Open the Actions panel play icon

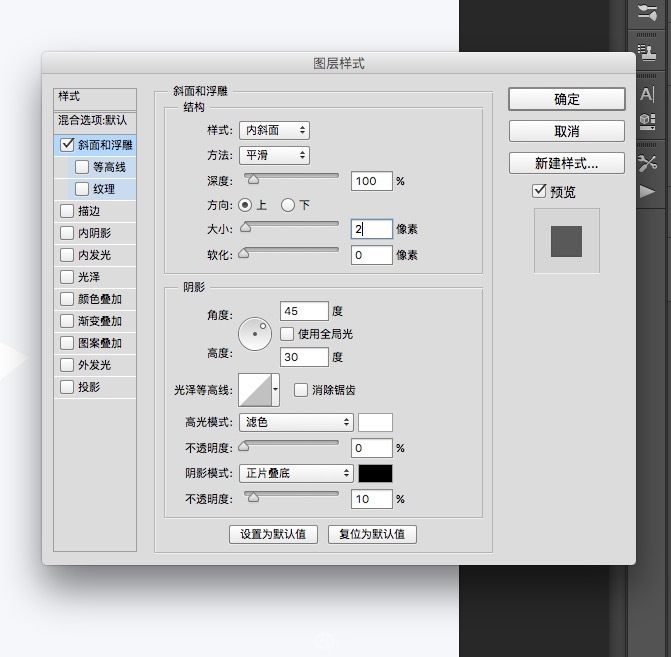click(647, 191)
